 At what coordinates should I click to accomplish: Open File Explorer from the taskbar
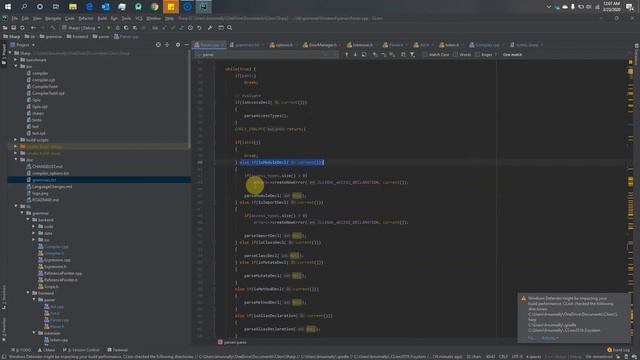tap(73, 7)
